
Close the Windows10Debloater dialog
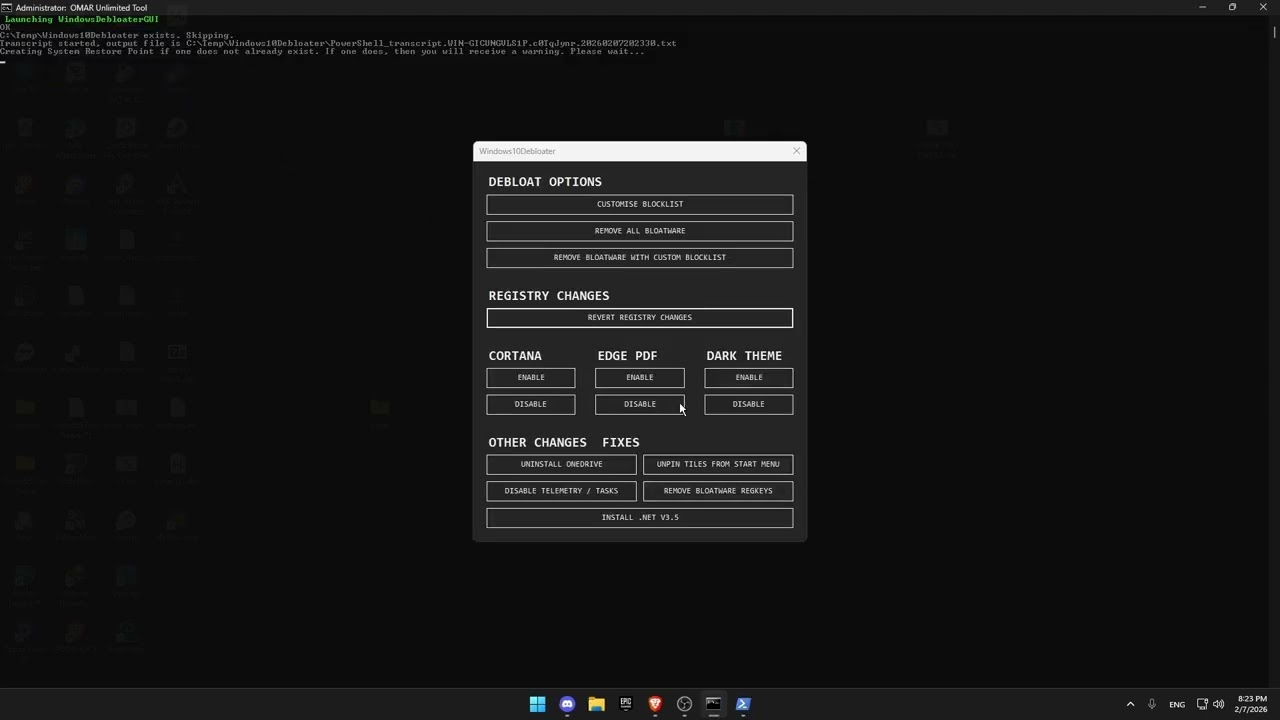coord(796,151)
